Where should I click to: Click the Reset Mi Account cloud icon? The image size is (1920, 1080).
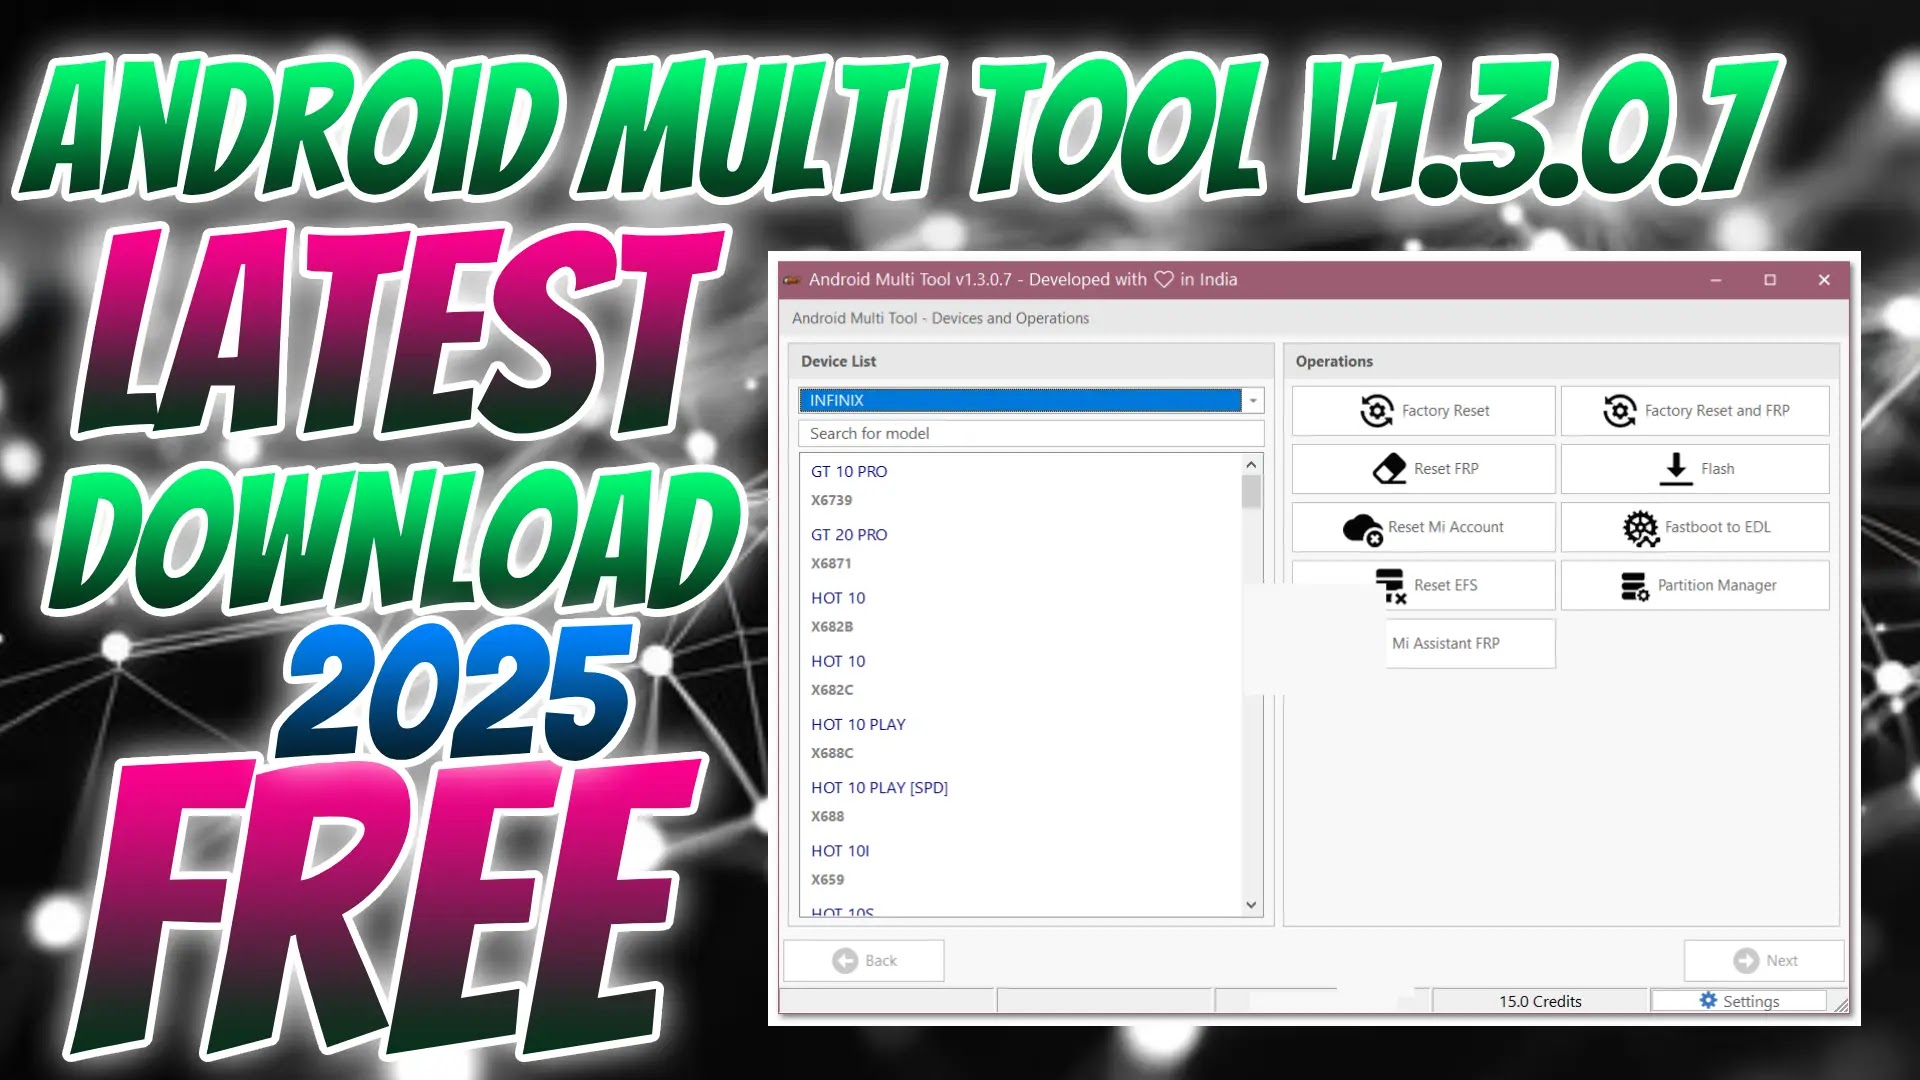pos(1362,528)
